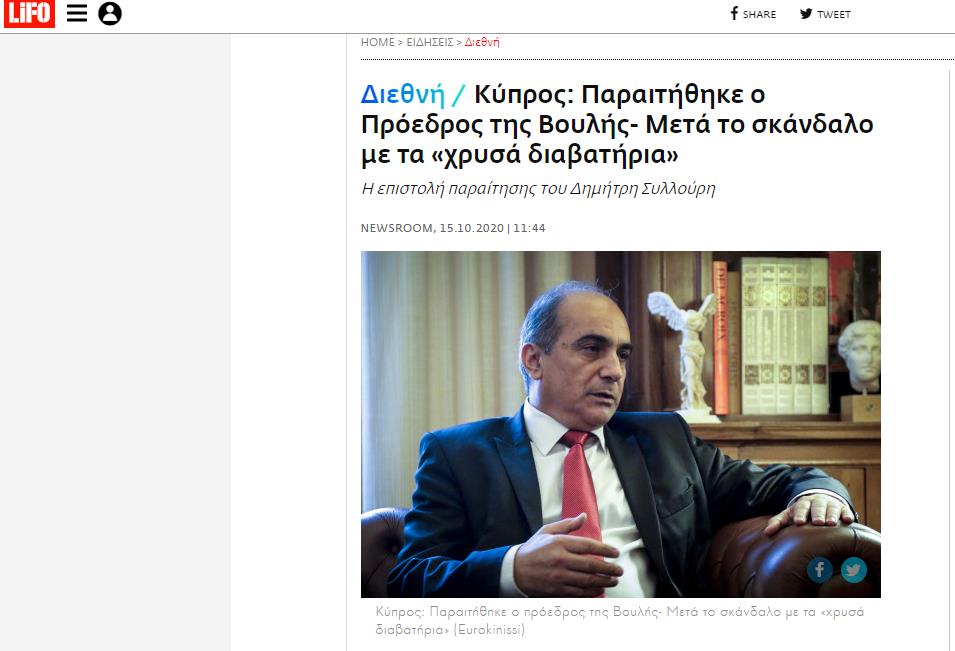Click the subtitle about Δημήτρη Συλλούρη
Image resolution: width=955 pixels, height=651 pixels.
tap(538, 189)
